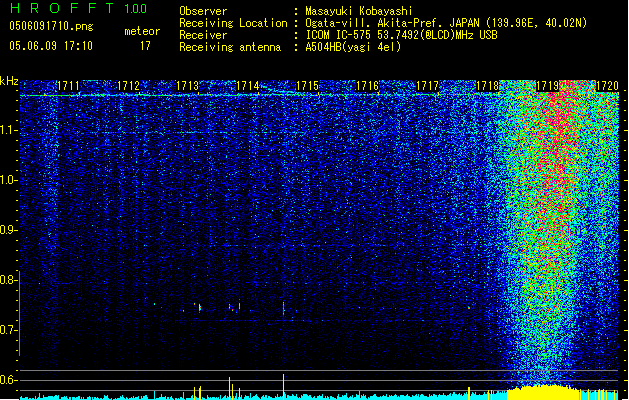Click the 1.0 kHz axis tick label
629x400 pixels.
[8, 180]
